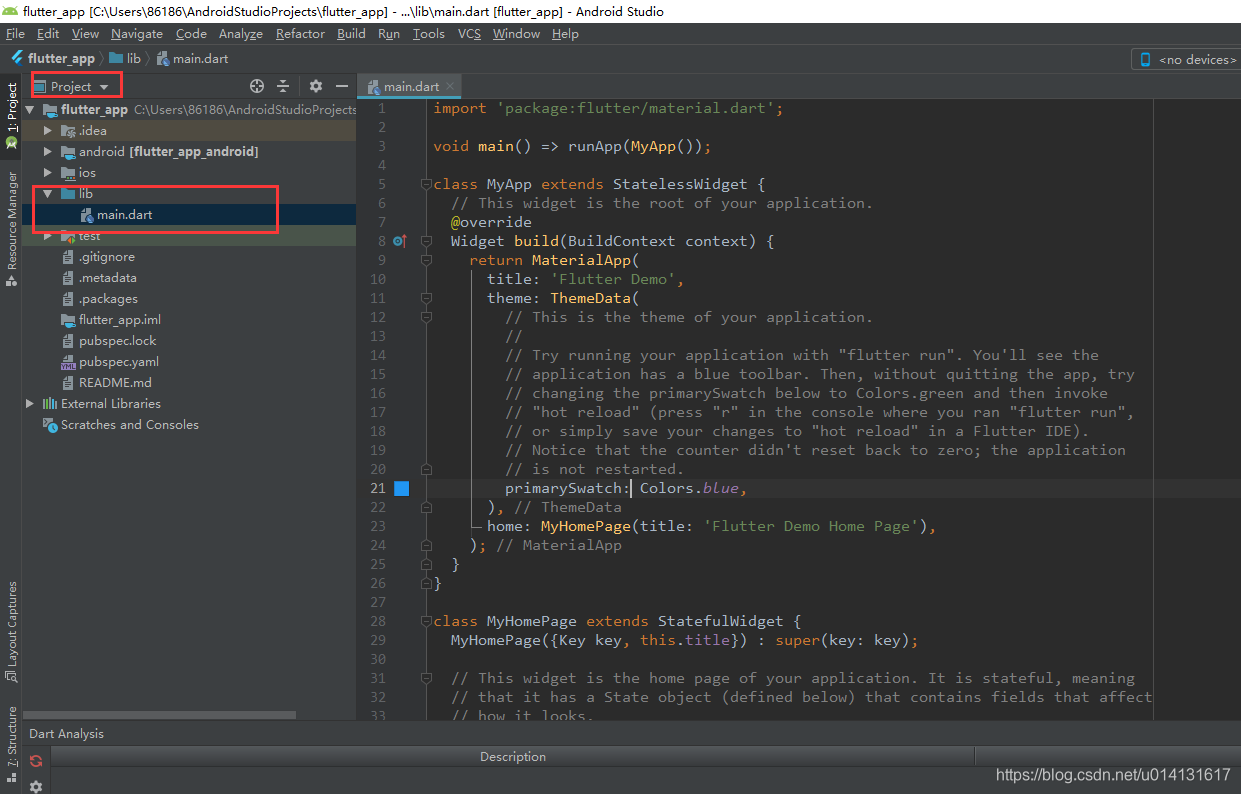Image resolution: width=1241 pixels, height=794 pixels.
Task: Open the Edit menu
Action: 48,33
